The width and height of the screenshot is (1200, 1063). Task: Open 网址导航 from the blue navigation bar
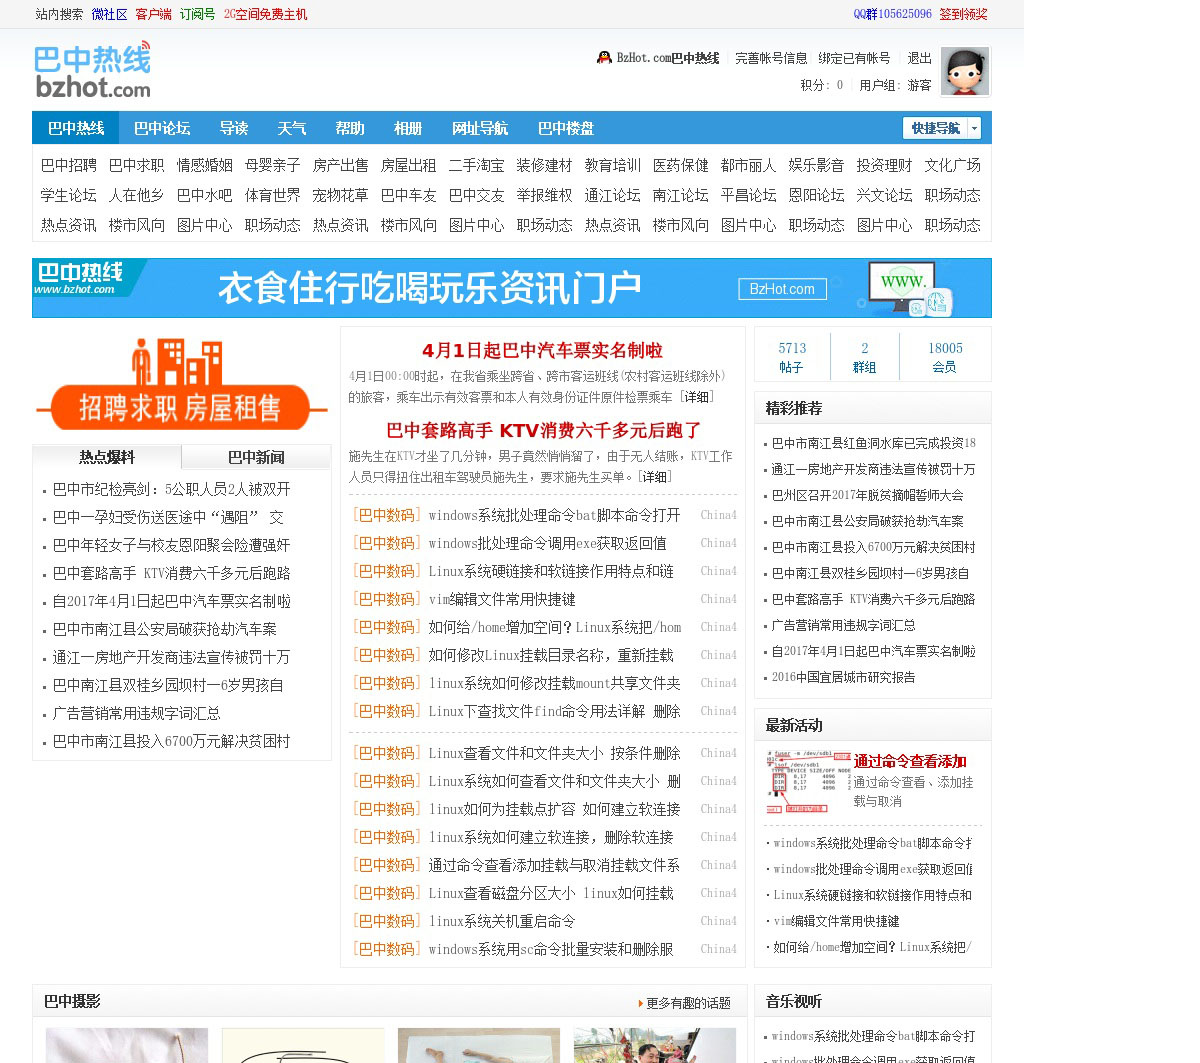(x=479, y=128)
